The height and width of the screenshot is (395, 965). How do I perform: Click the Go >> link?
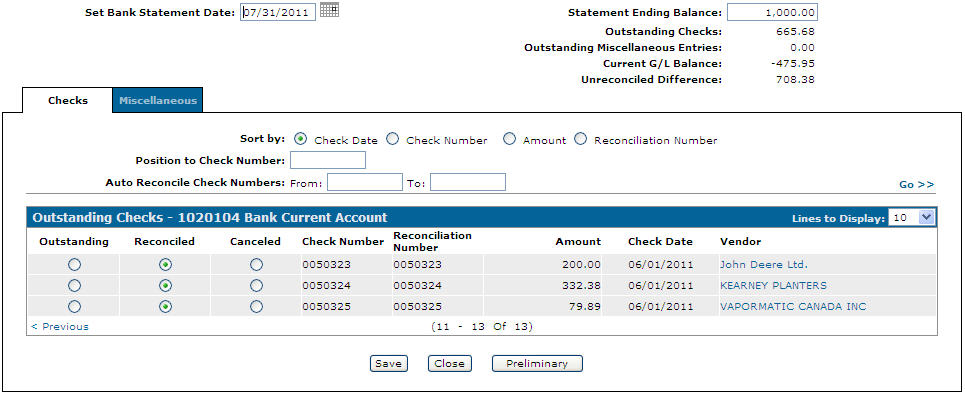[916, 185]
